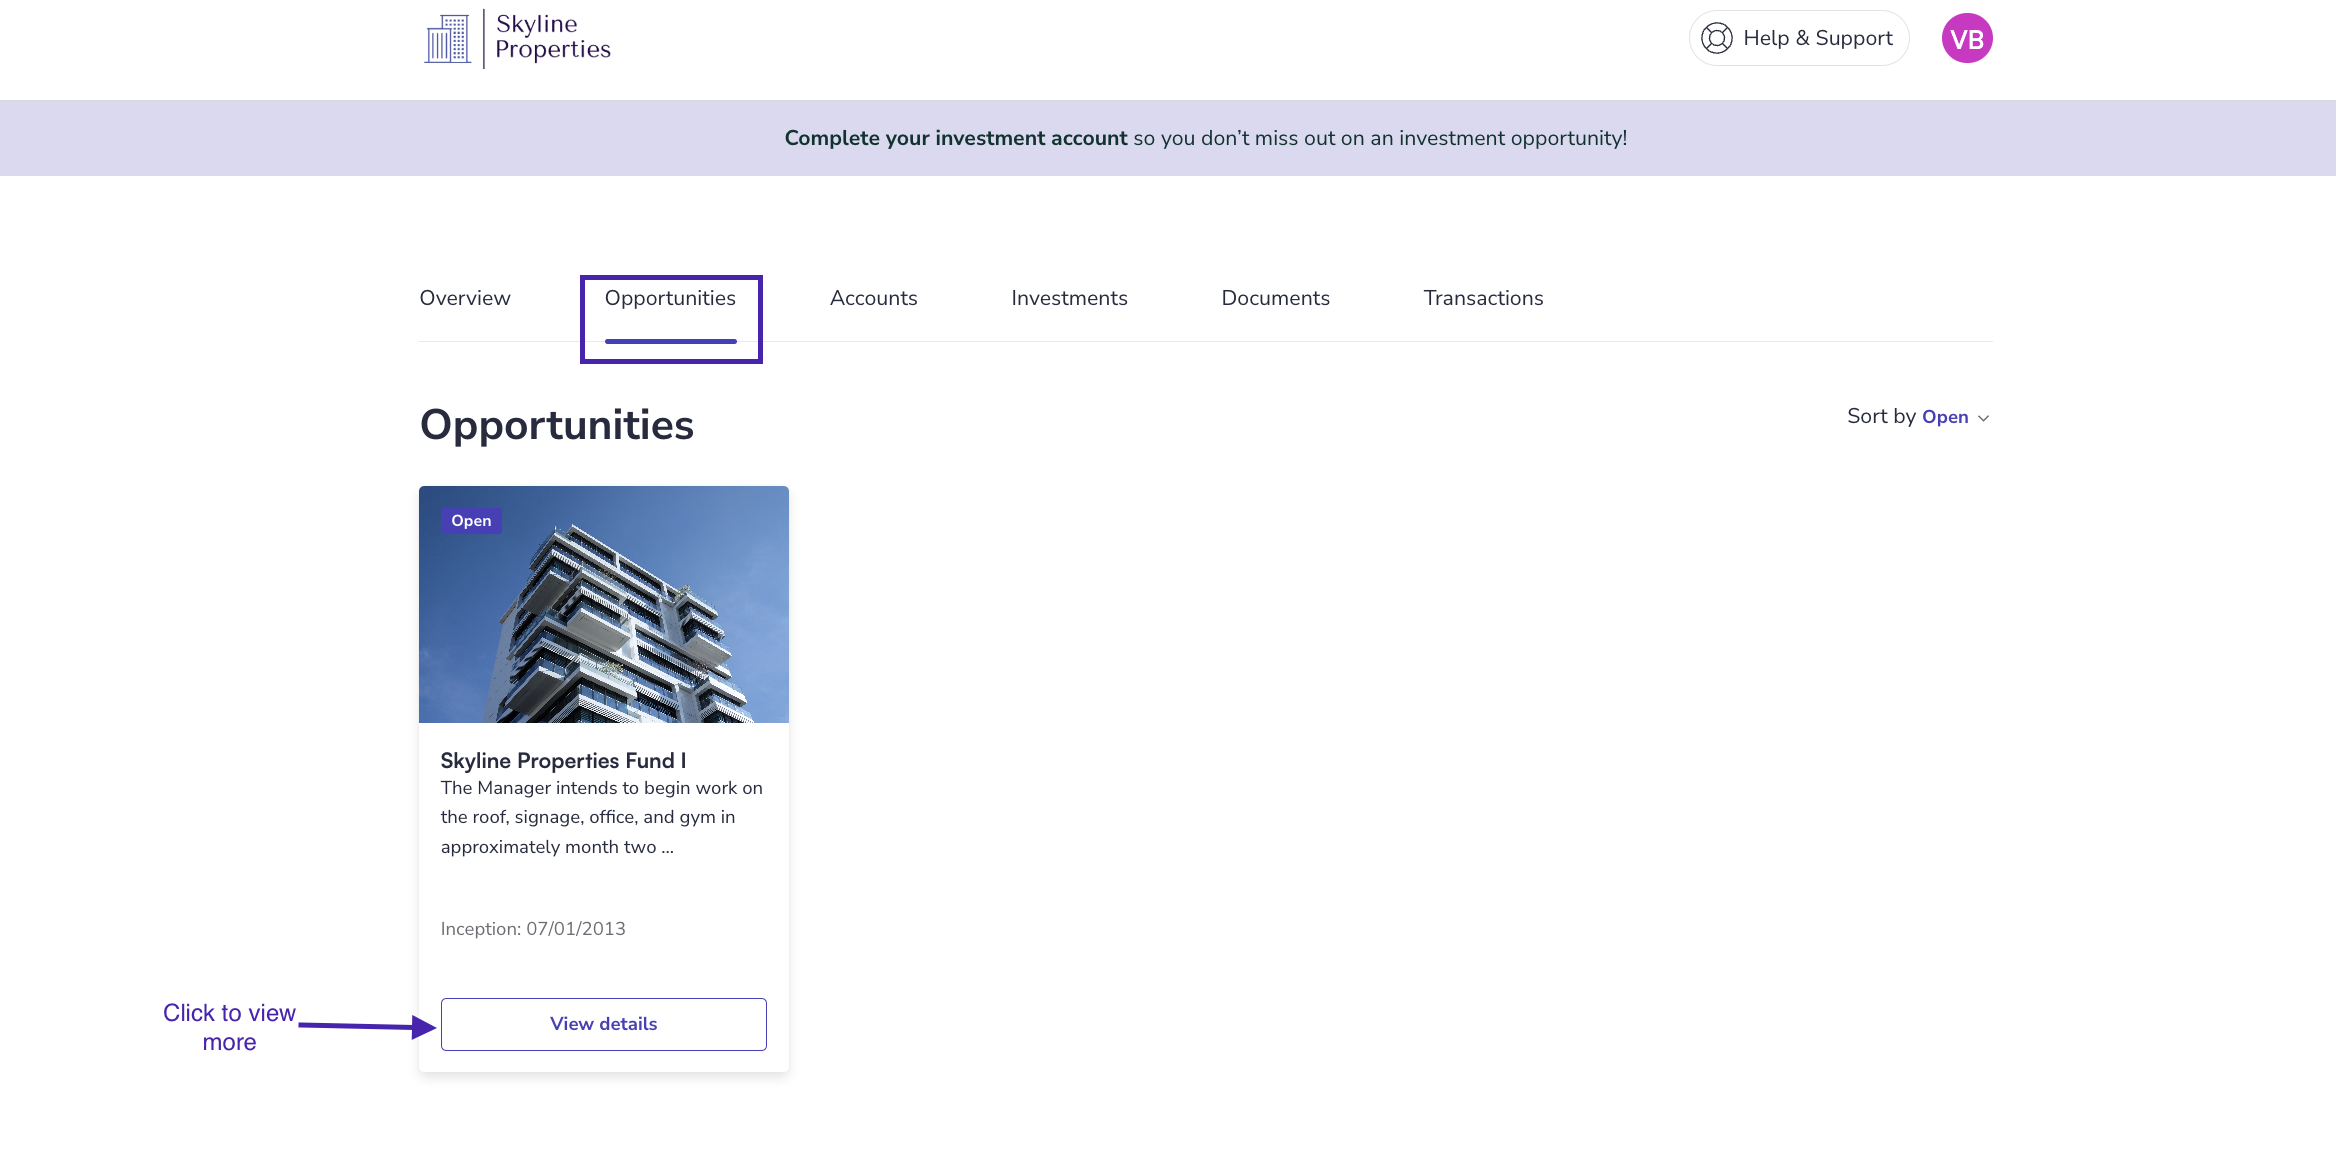Click the Skyline Properties Fund I title
Viewport: 2336px width, 1170px height.
(x=563, y=760)
